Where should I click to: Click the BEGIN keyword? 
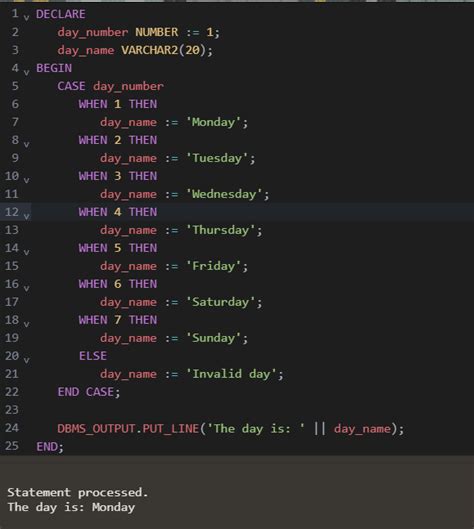[x=54, y=68]
